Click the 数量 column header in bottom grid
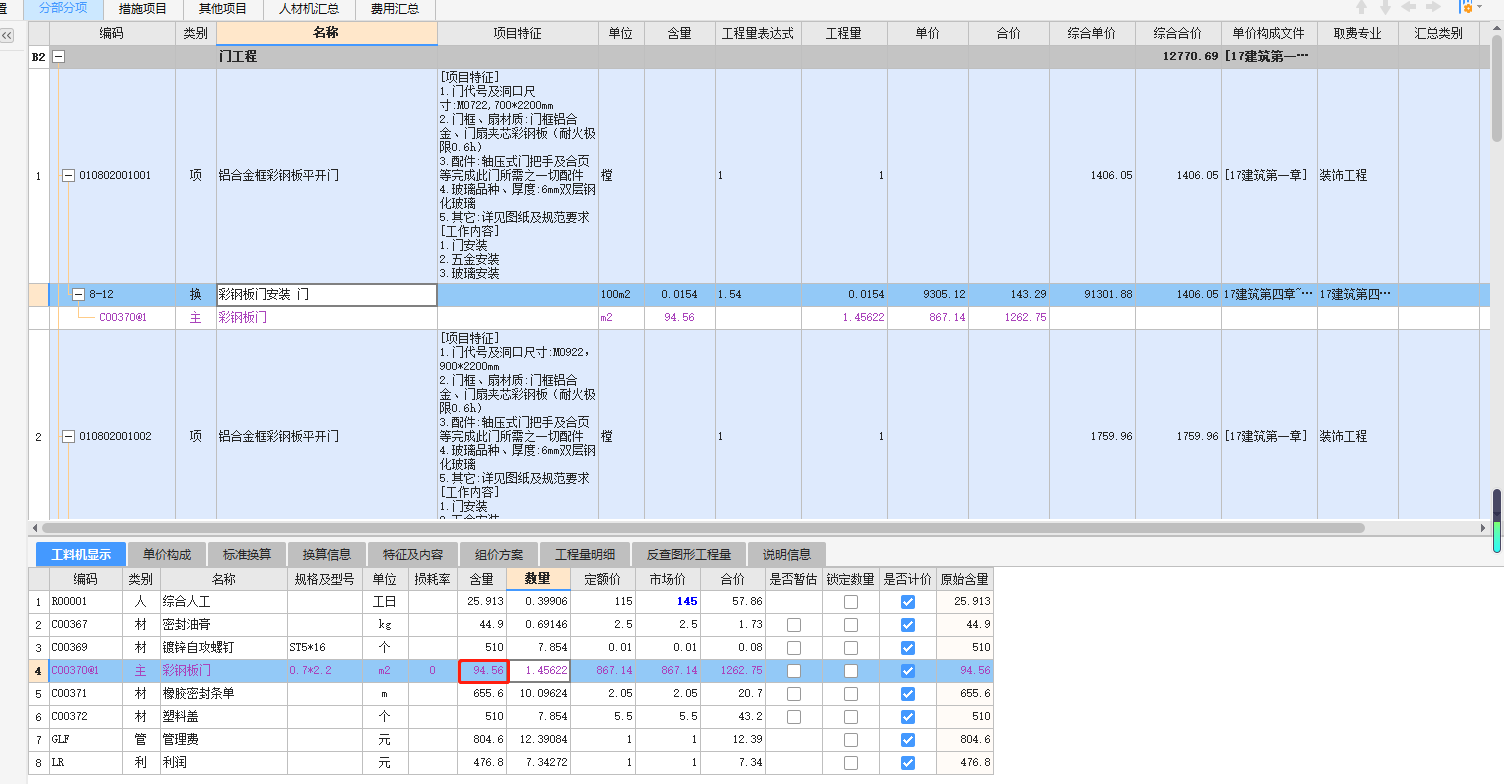 pyautogui.click(x=538, y=579)
